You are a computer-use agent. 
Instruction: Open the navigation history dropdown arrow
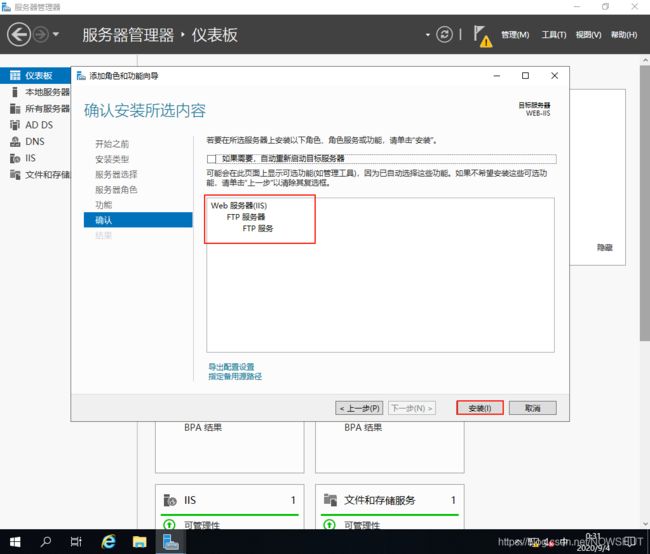56,34
